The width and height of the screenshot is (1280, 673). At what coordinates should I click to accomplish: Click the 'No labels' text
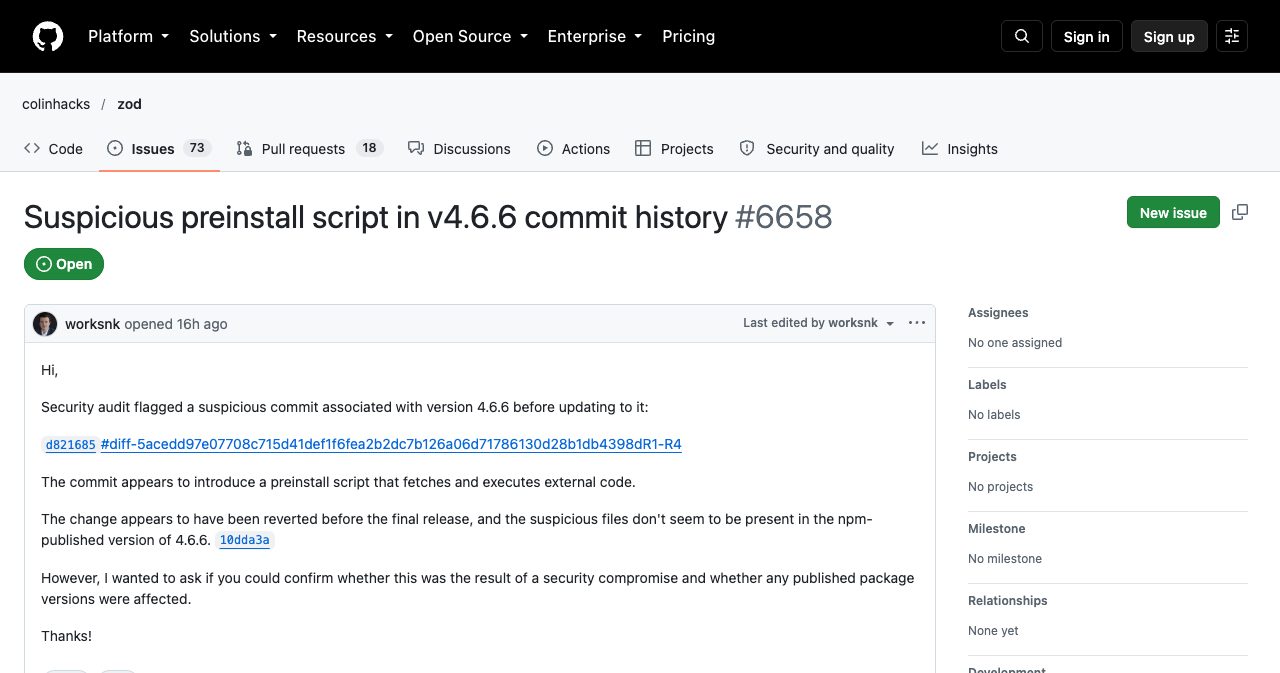pyautogui.click(x=994, y=415)
